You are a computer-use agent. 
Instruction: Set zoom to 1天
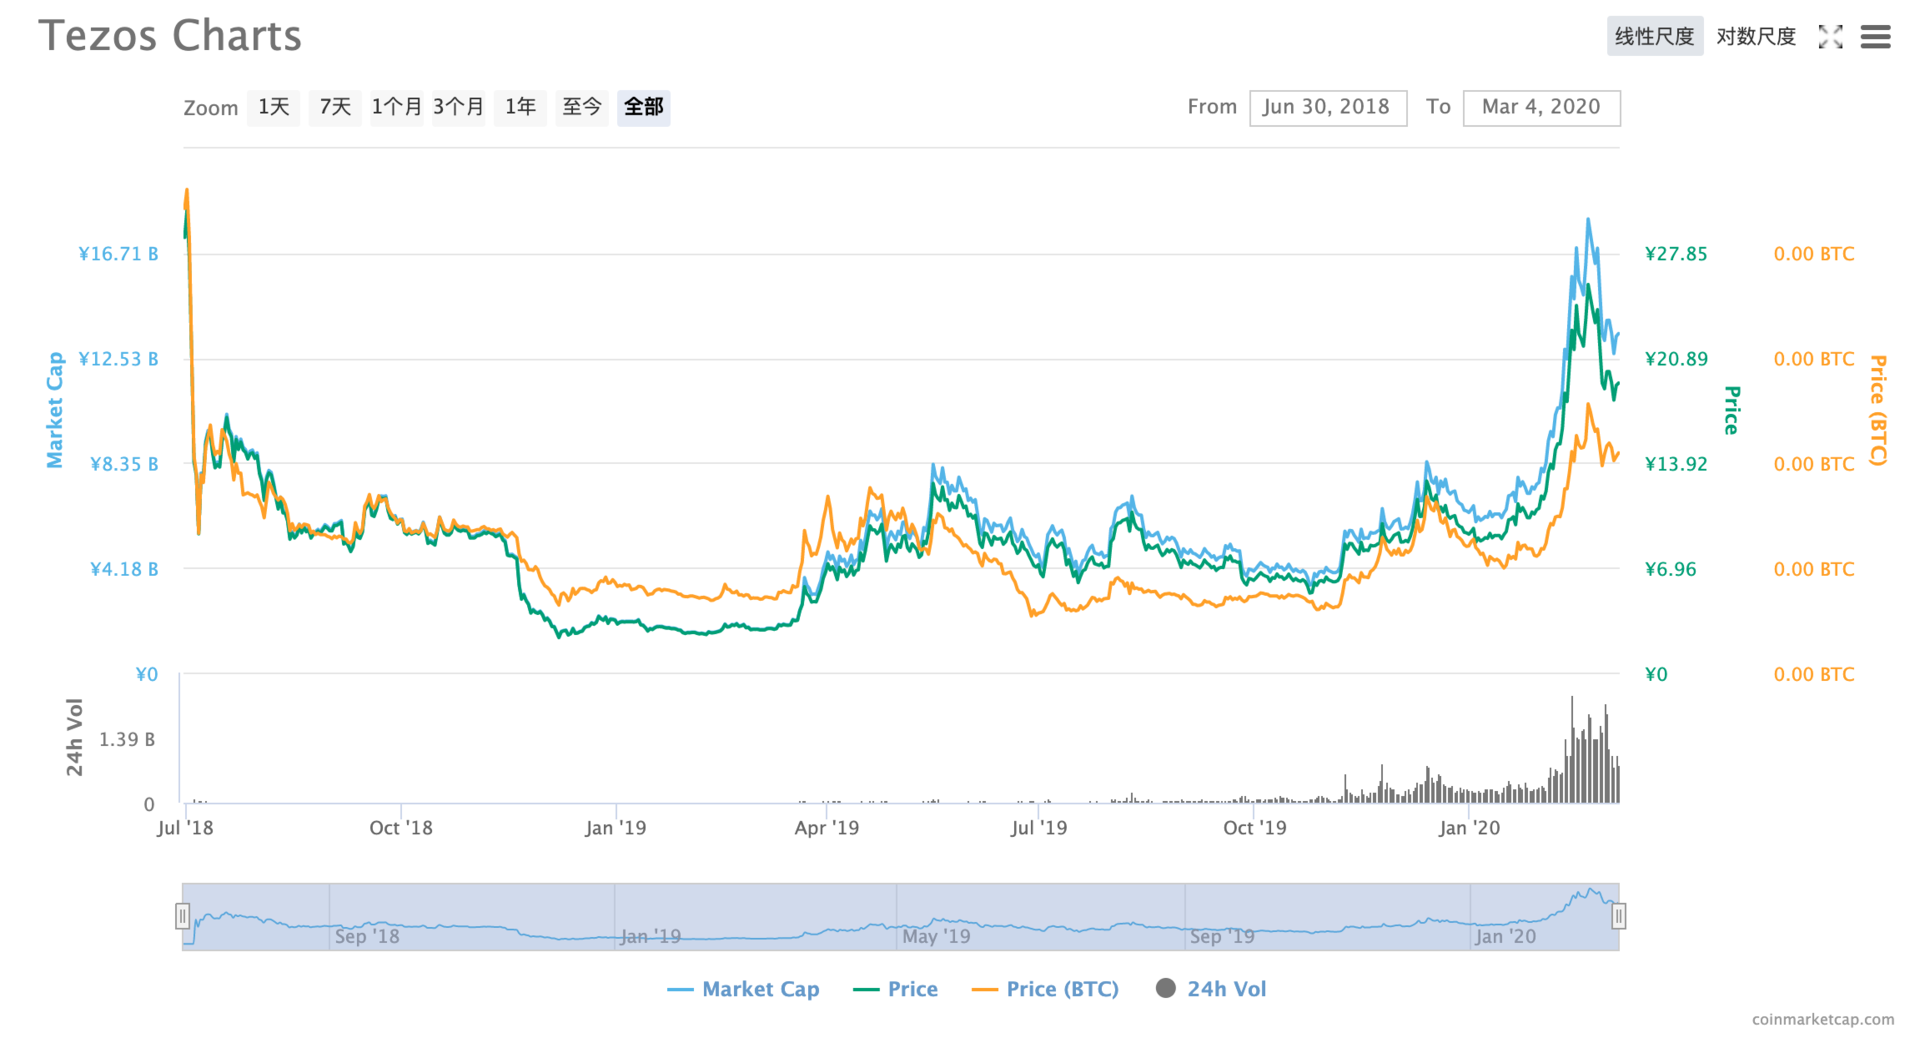click(273, 107)
